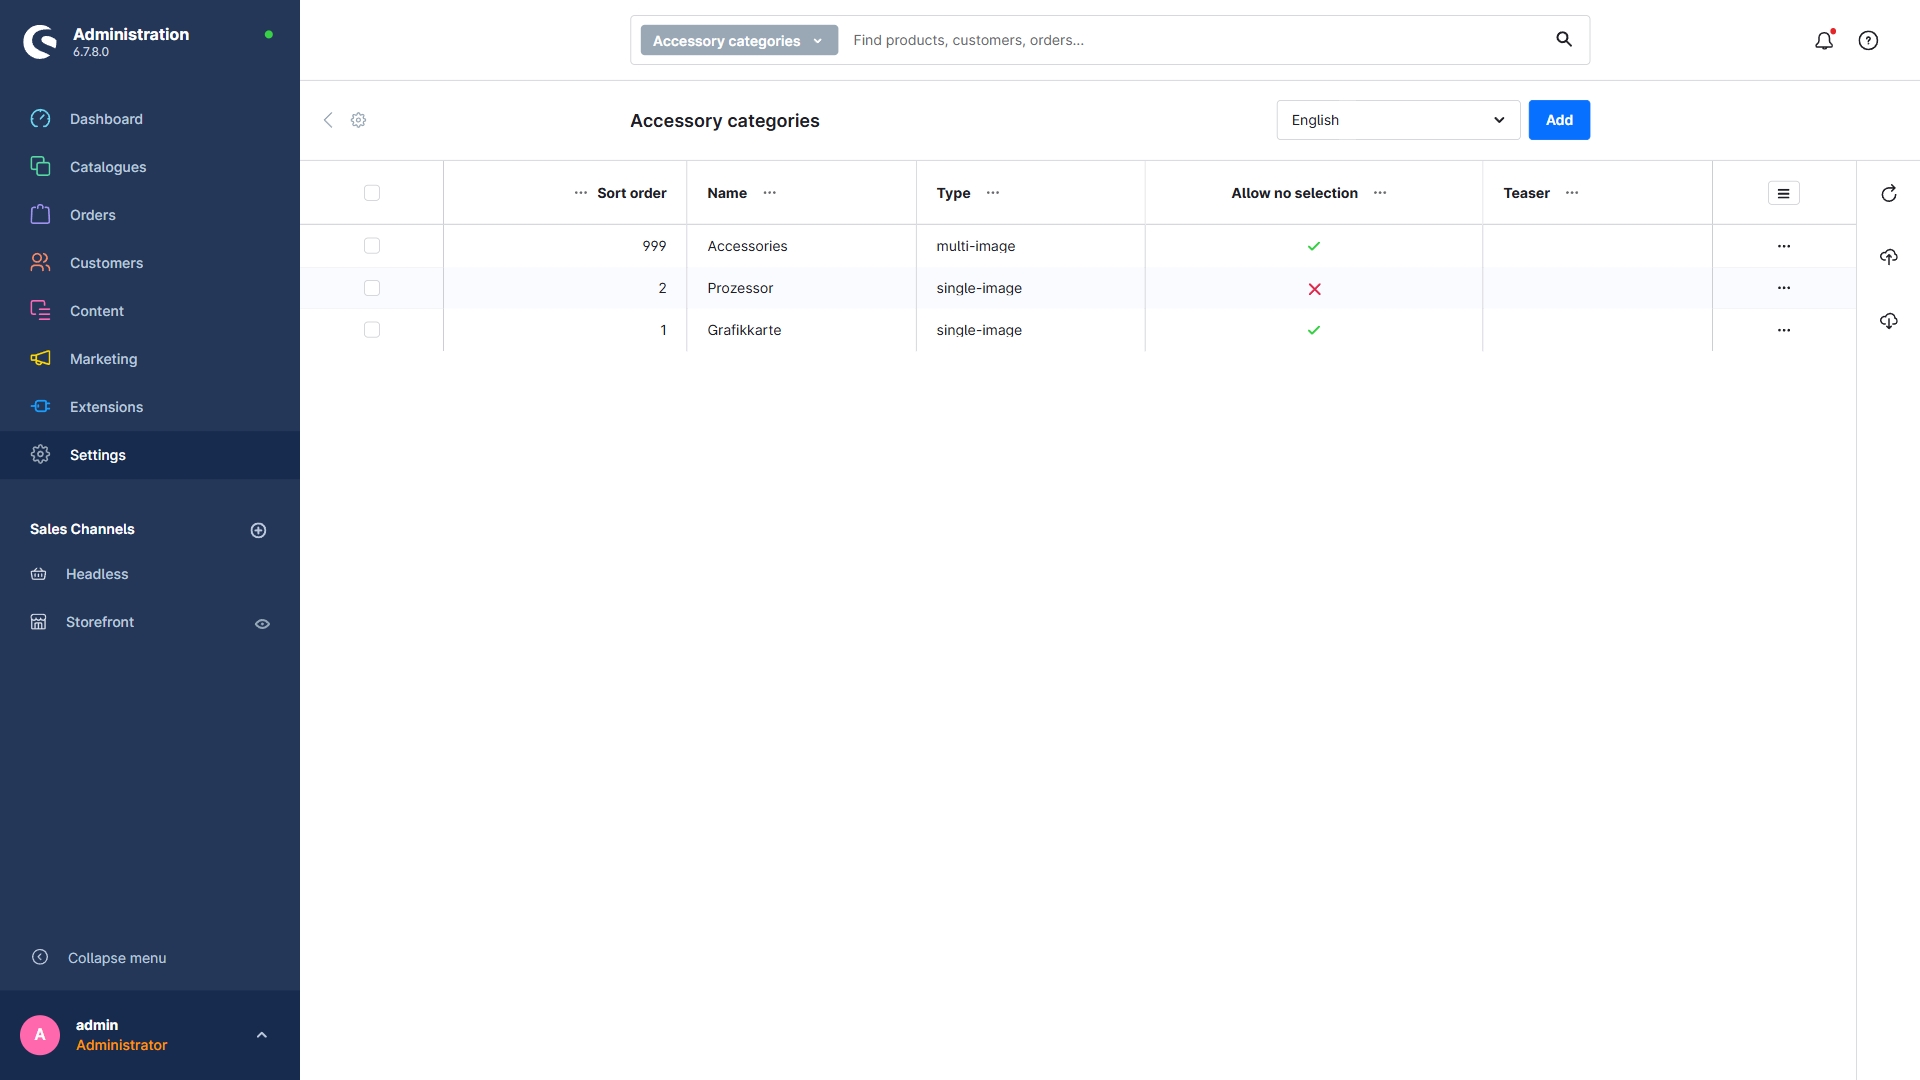The width and height of the screenshot is (1920, 1080).
Task: Expand the admin user menu chevron
Action: click(262, 1035)
